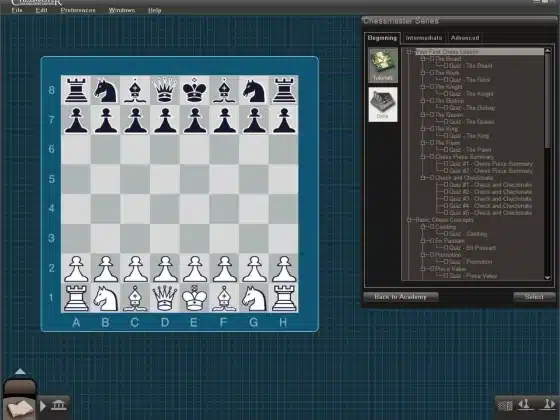Collapse The Pawn lesson node

423,142
